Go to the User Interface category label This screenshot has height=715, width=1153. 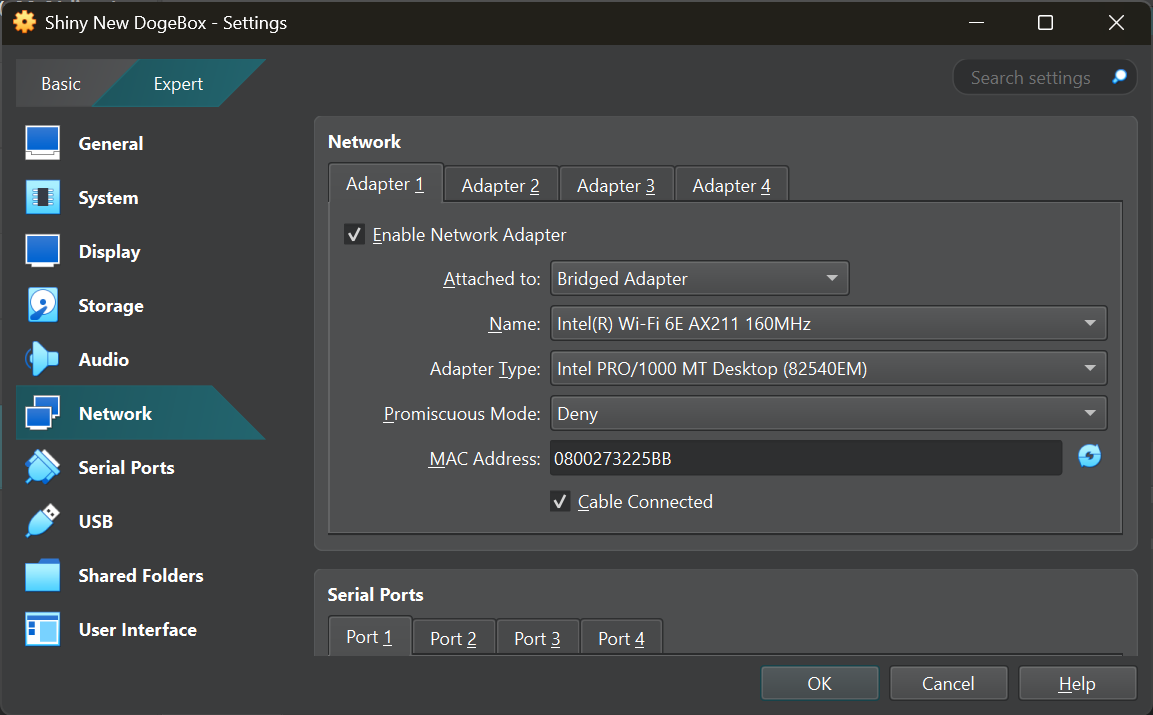(138, 630)
